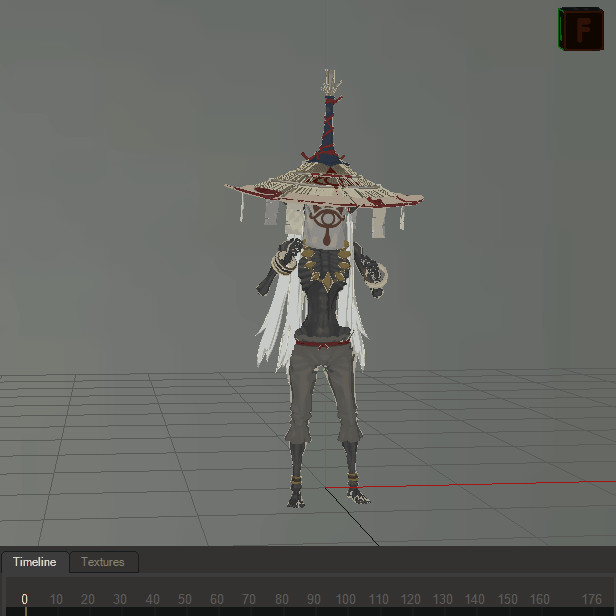This screenshot has height=616, width=616.
Task: Click the playhead at frame 0
Action: [25, 601]
